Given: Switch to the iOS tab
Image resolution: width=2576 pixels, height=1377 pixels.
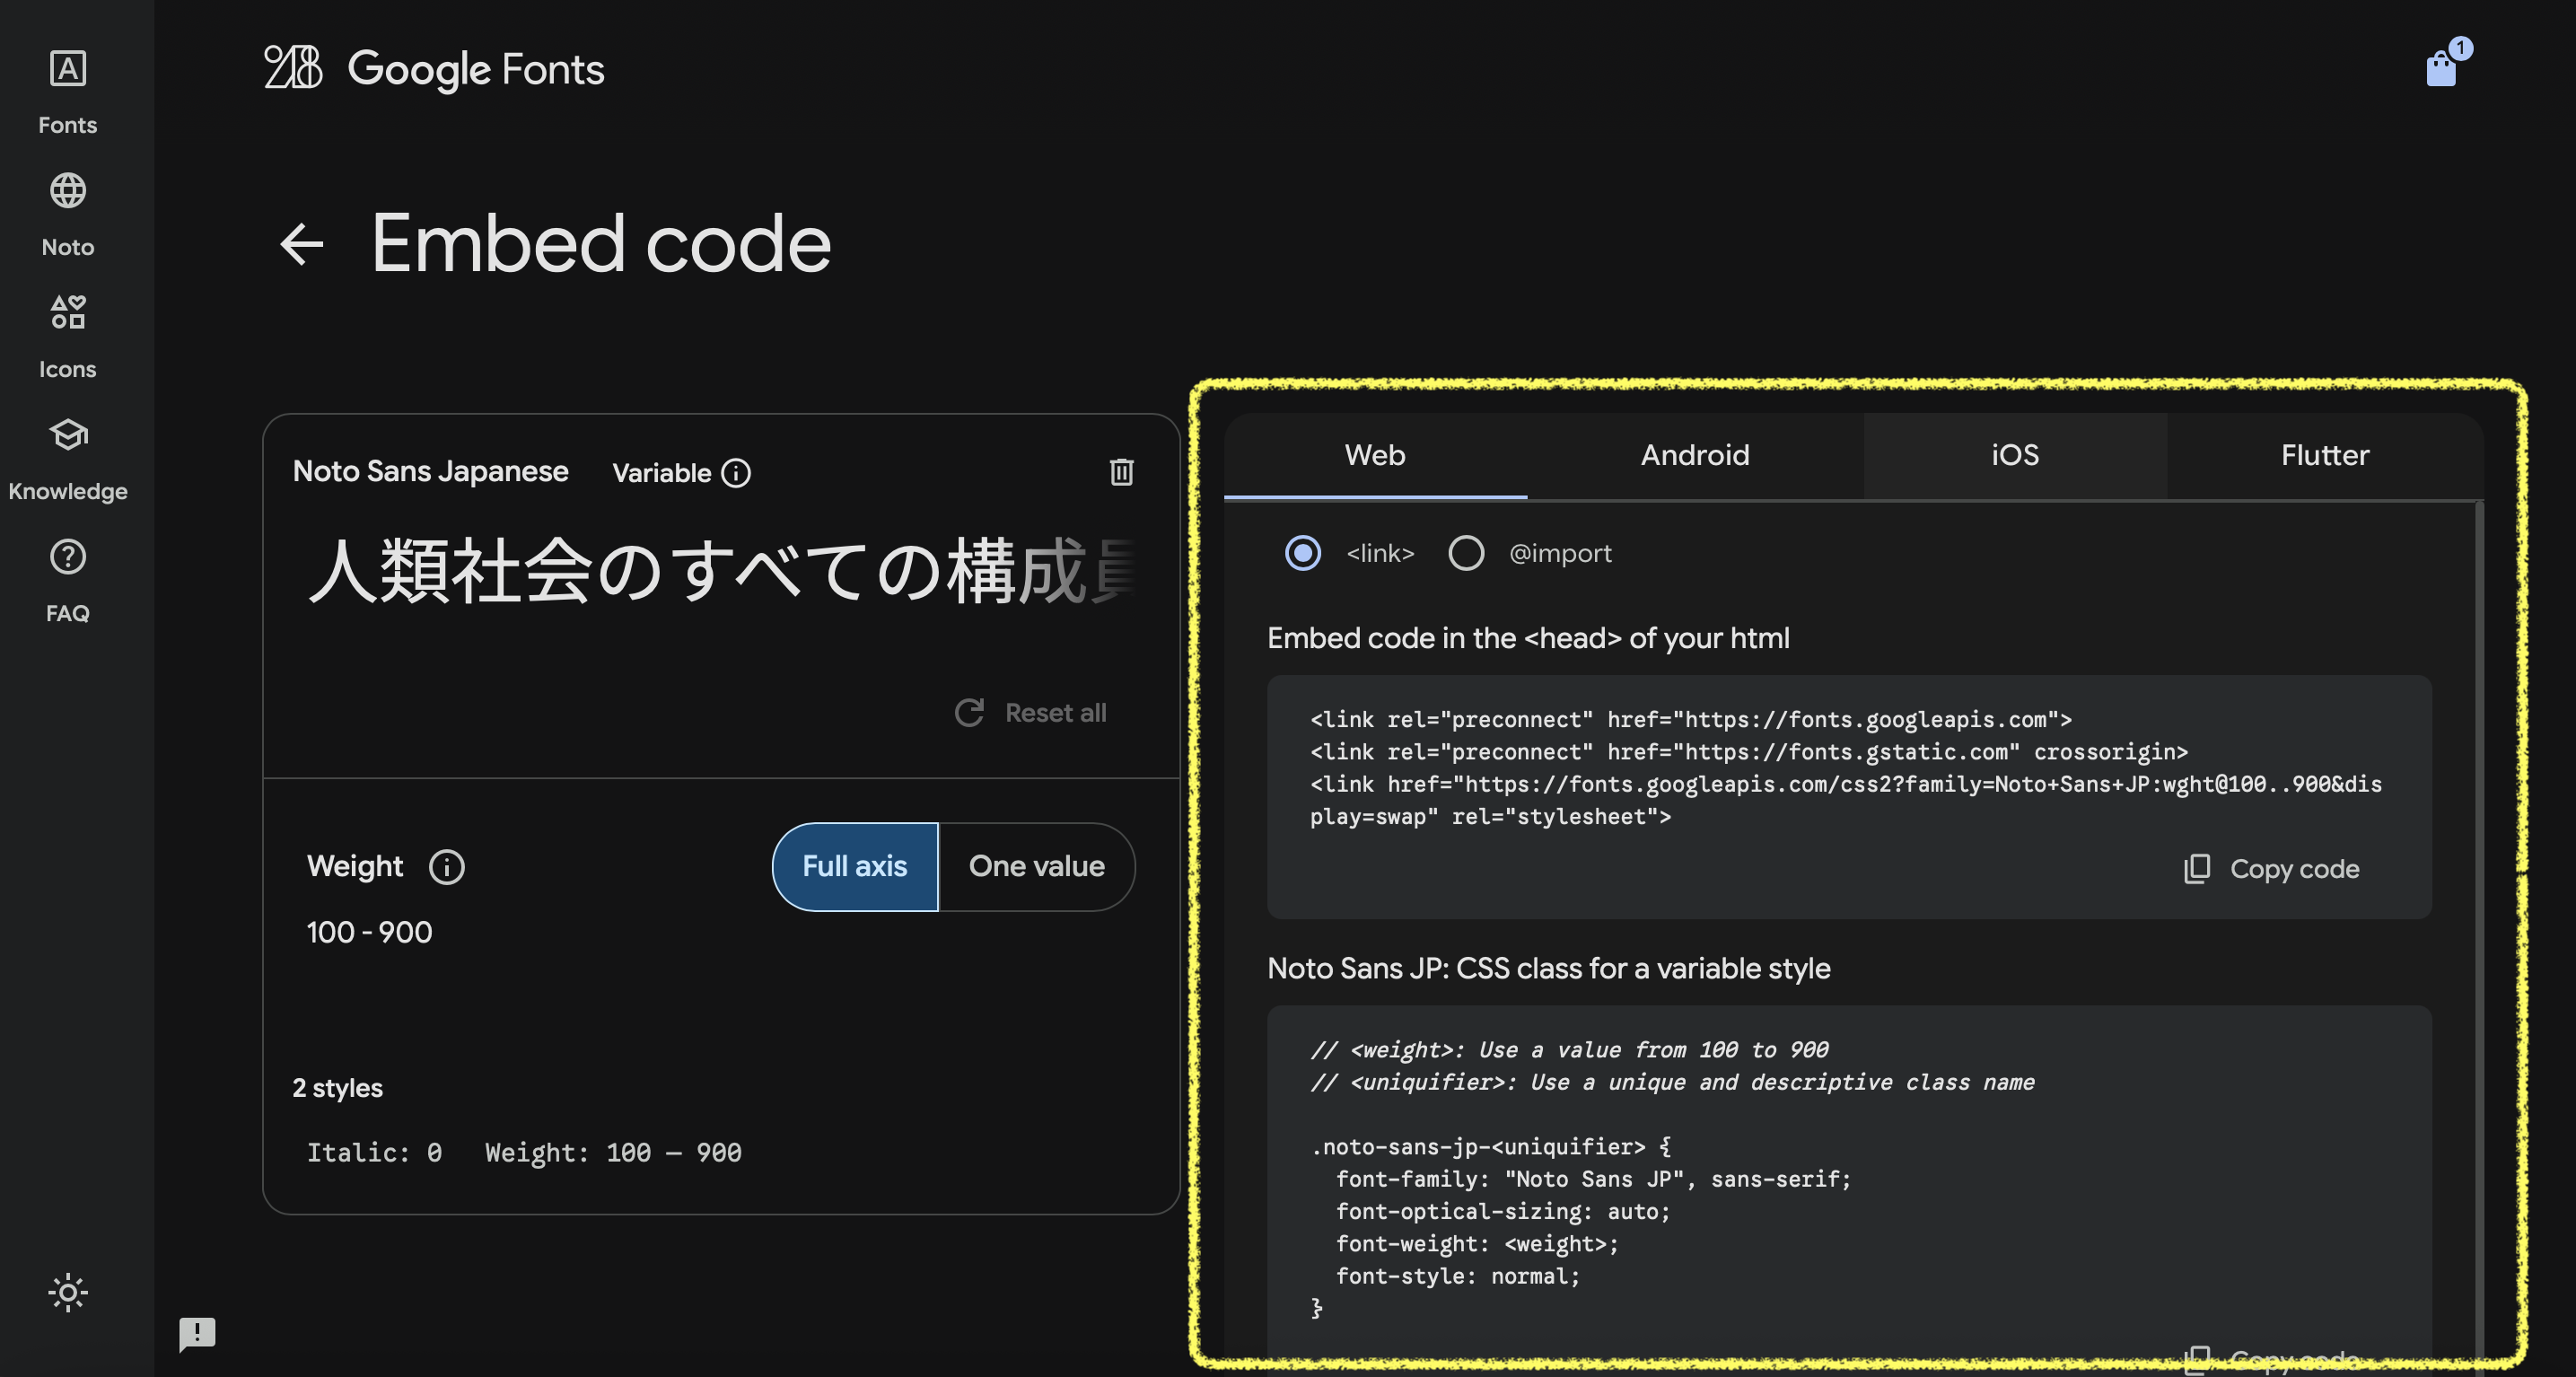Looking at the screenshot, I should pyautogui.click(x=2015, y=455).
